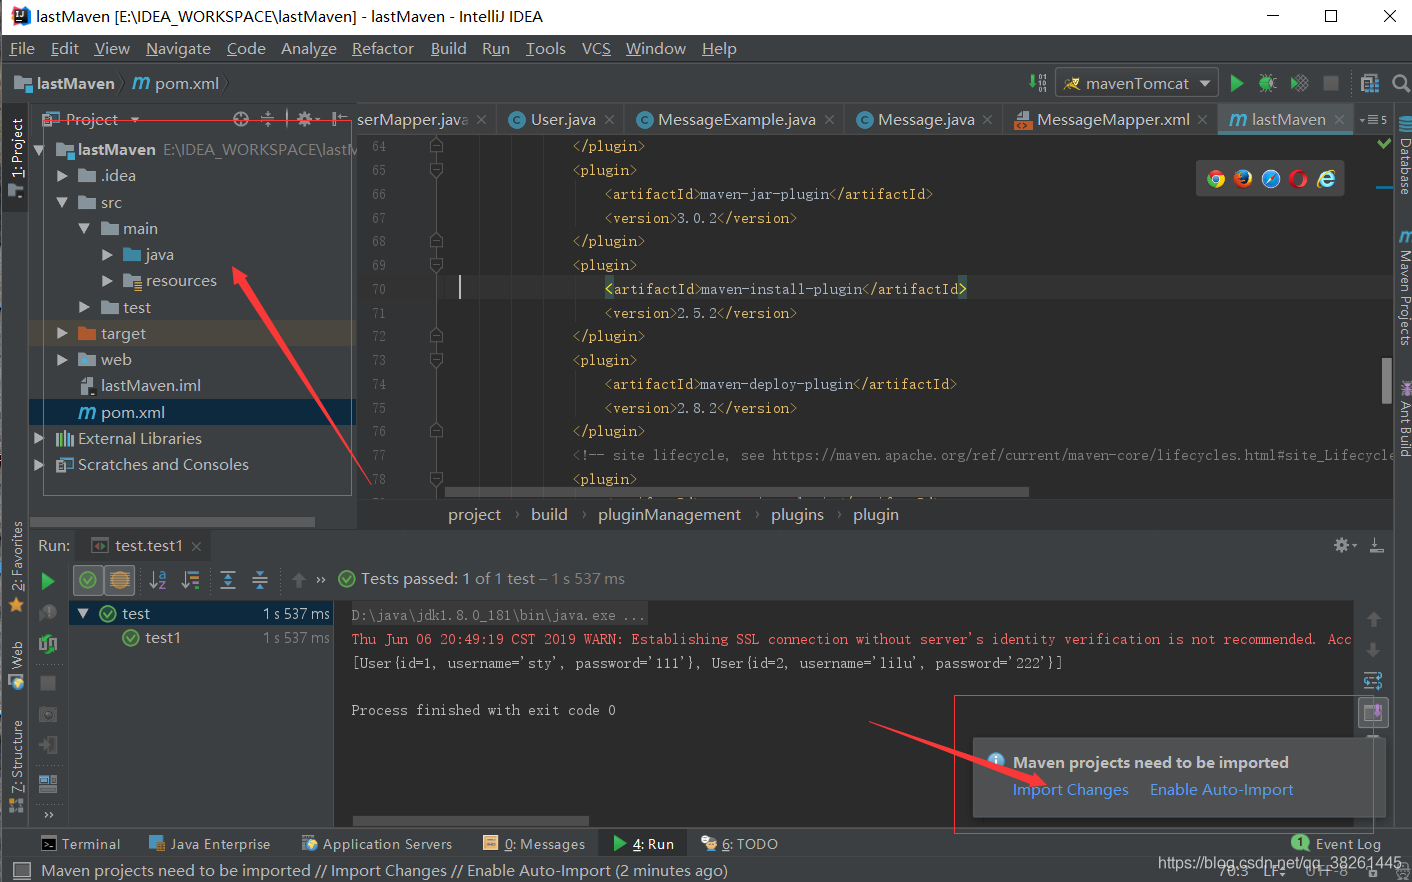Toggle the 1: Project side tool window
Screen dimensions: 1412x882
[x=16, y=156]
